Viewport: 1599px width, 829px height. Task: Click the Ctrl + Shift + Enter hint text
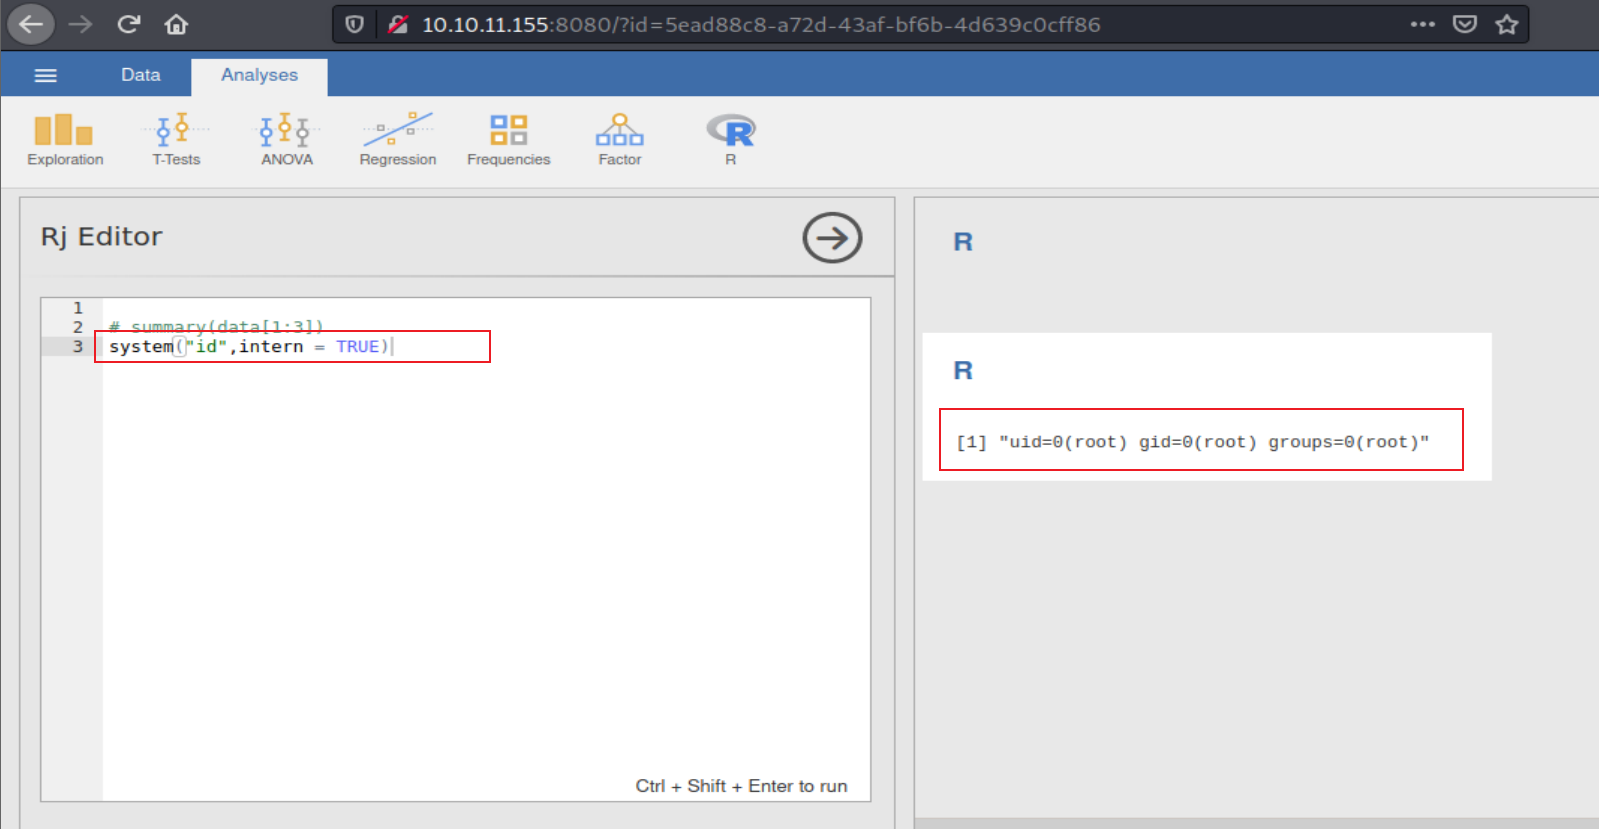coord(741,786)
